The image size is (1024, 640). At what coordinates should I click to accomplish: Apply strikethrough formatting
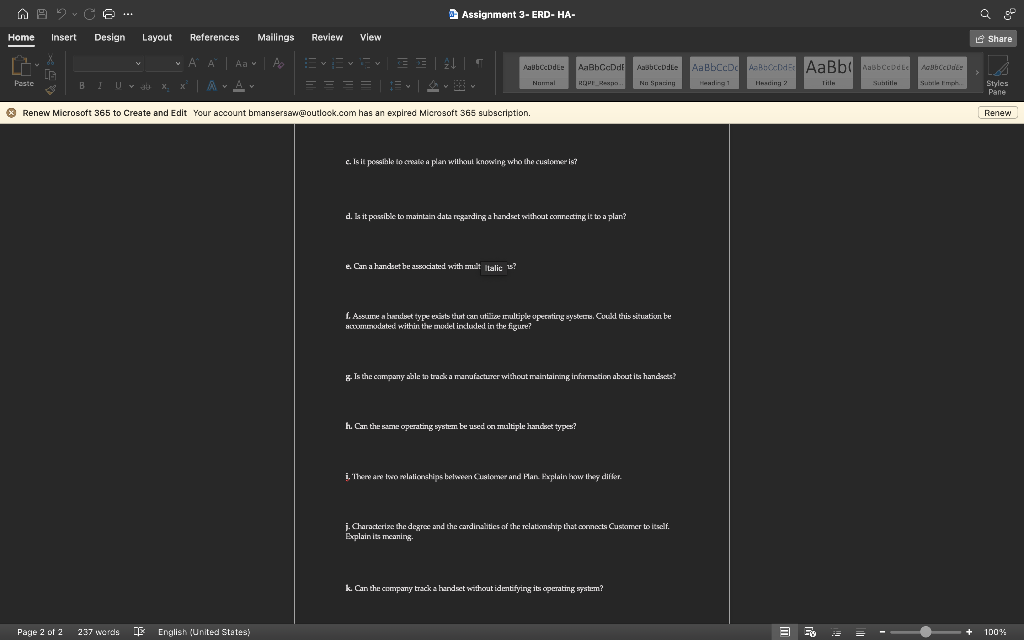[x=146, y=86]
